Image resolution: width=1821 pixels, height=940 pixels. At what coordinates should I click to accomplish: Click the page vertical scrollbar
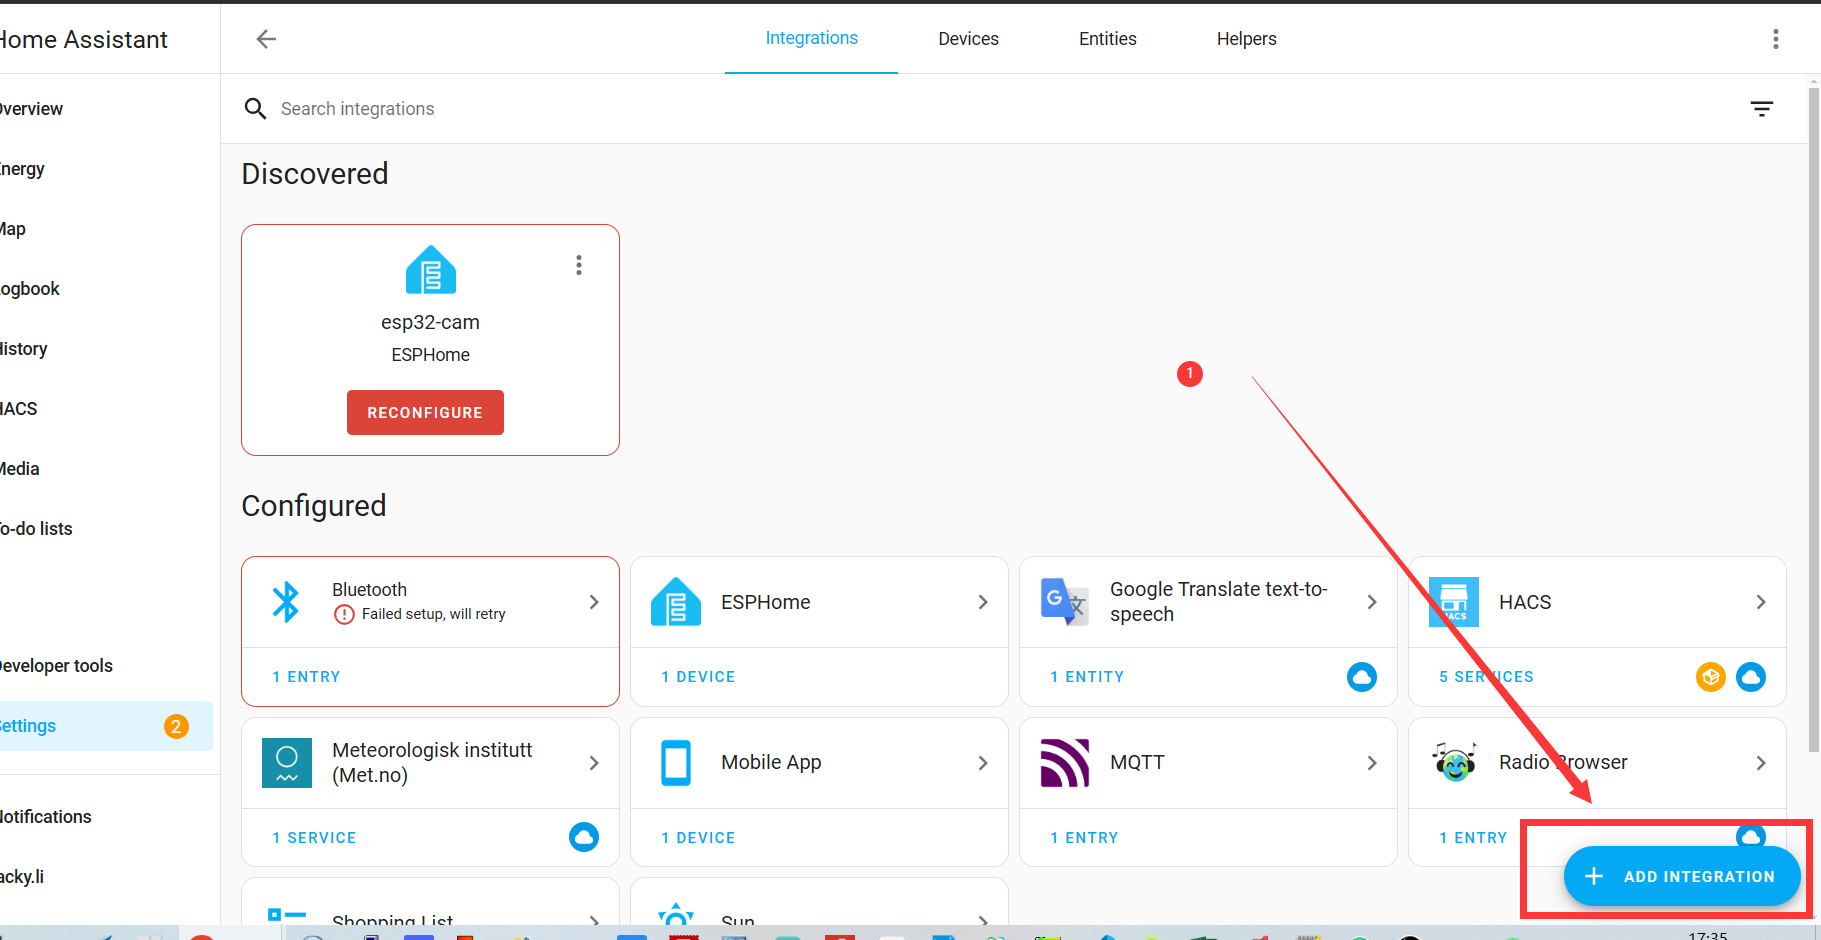click(1813, 420)
